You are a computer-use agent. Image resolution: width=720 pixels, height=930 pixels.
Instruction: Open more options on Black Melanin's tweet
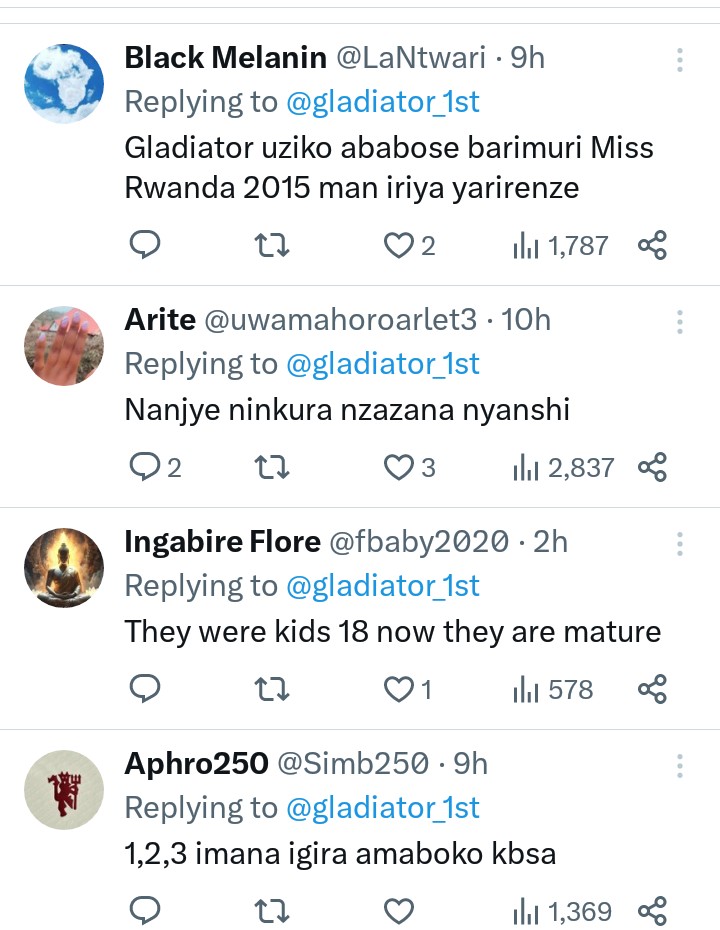[679, 60]
